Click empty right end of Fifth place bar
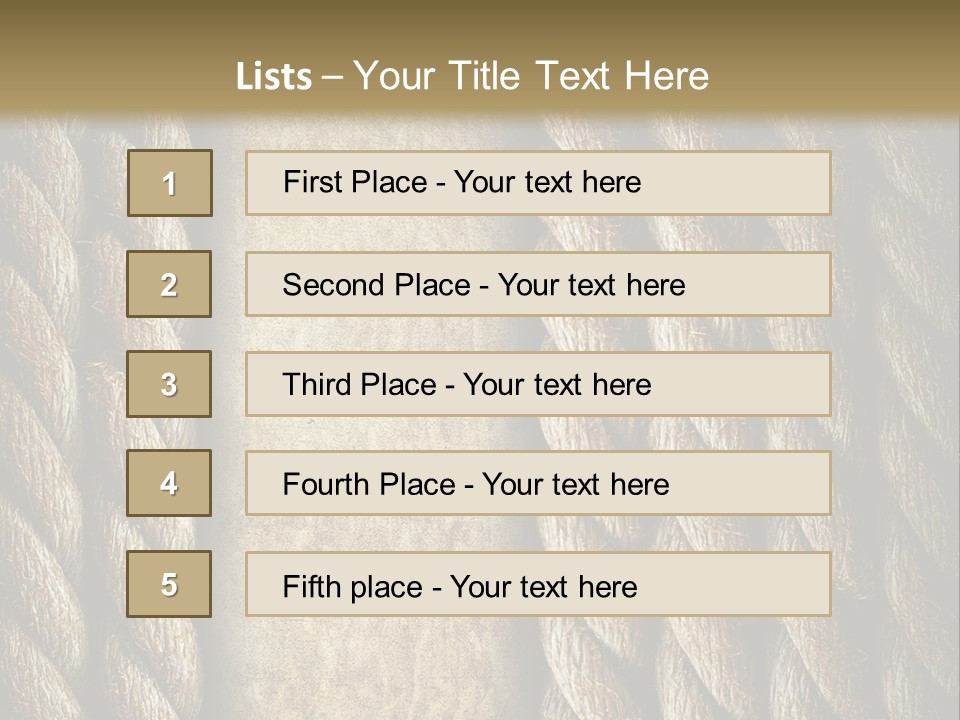 tap(735, 584)
